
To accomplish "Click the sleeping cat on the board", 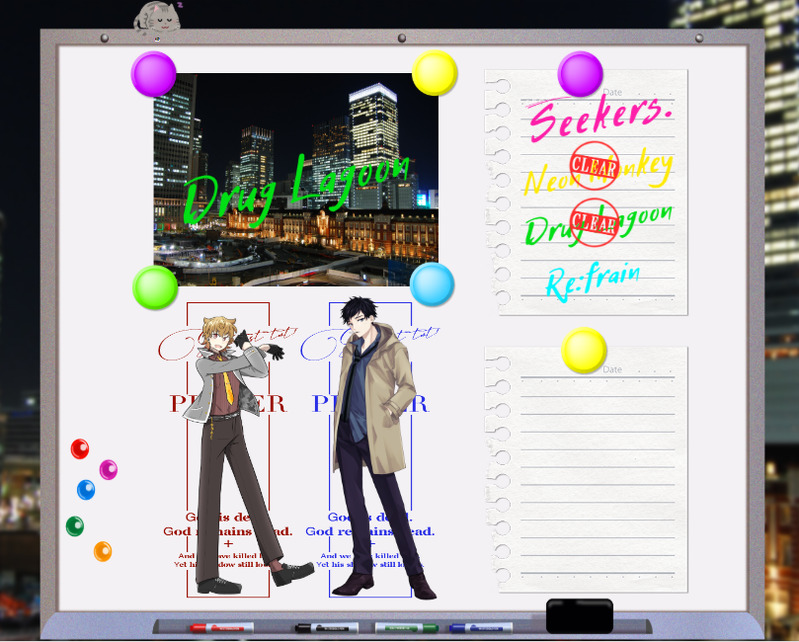I will pyautogui.click(x=157, y=16).
